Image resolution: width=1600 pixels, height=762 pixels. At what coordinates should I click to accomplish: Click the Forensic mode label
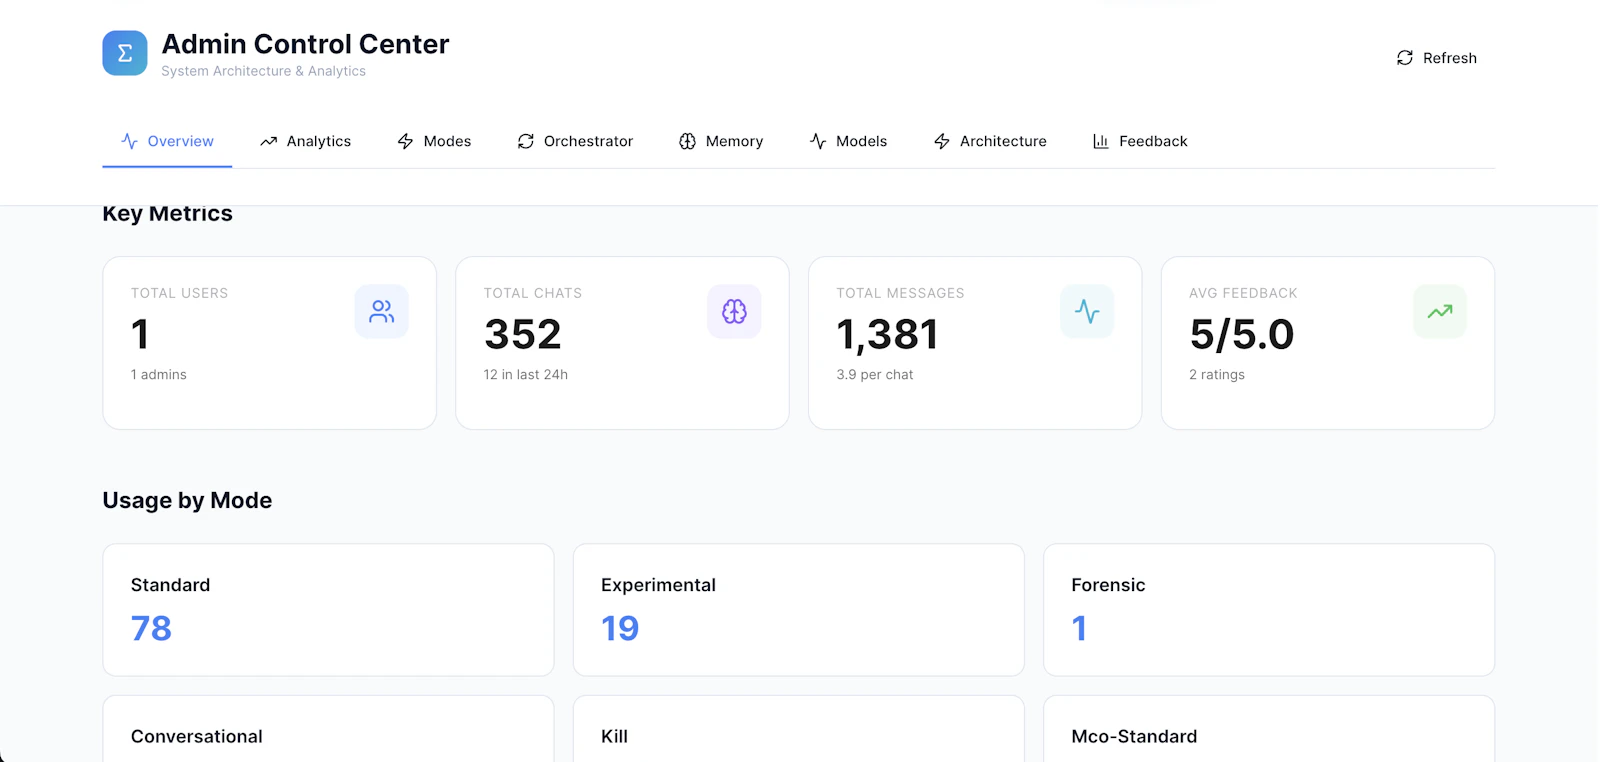[1108, 585]
